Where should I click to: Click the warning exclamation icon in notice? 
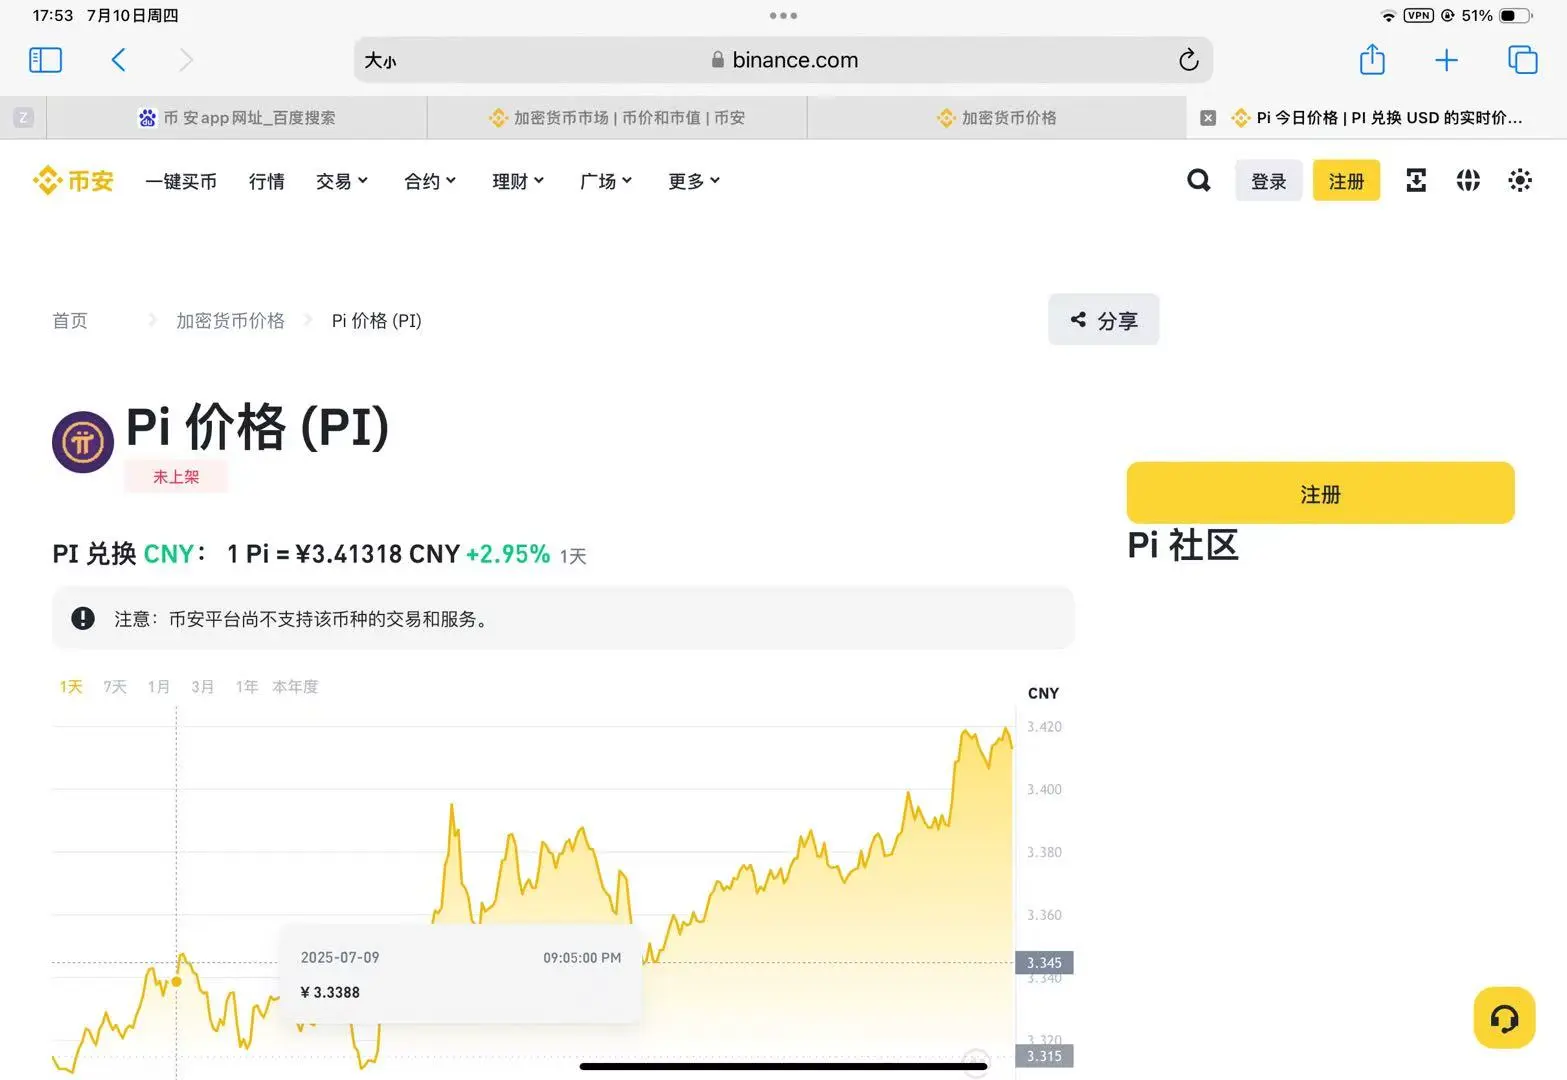coord(83,619)
